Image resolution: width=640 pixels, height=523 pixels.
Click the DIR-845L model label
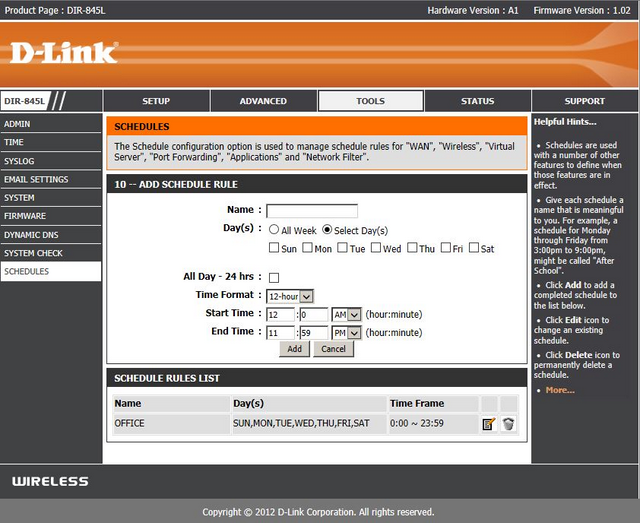pyautogui.click(x=24, y=101)
